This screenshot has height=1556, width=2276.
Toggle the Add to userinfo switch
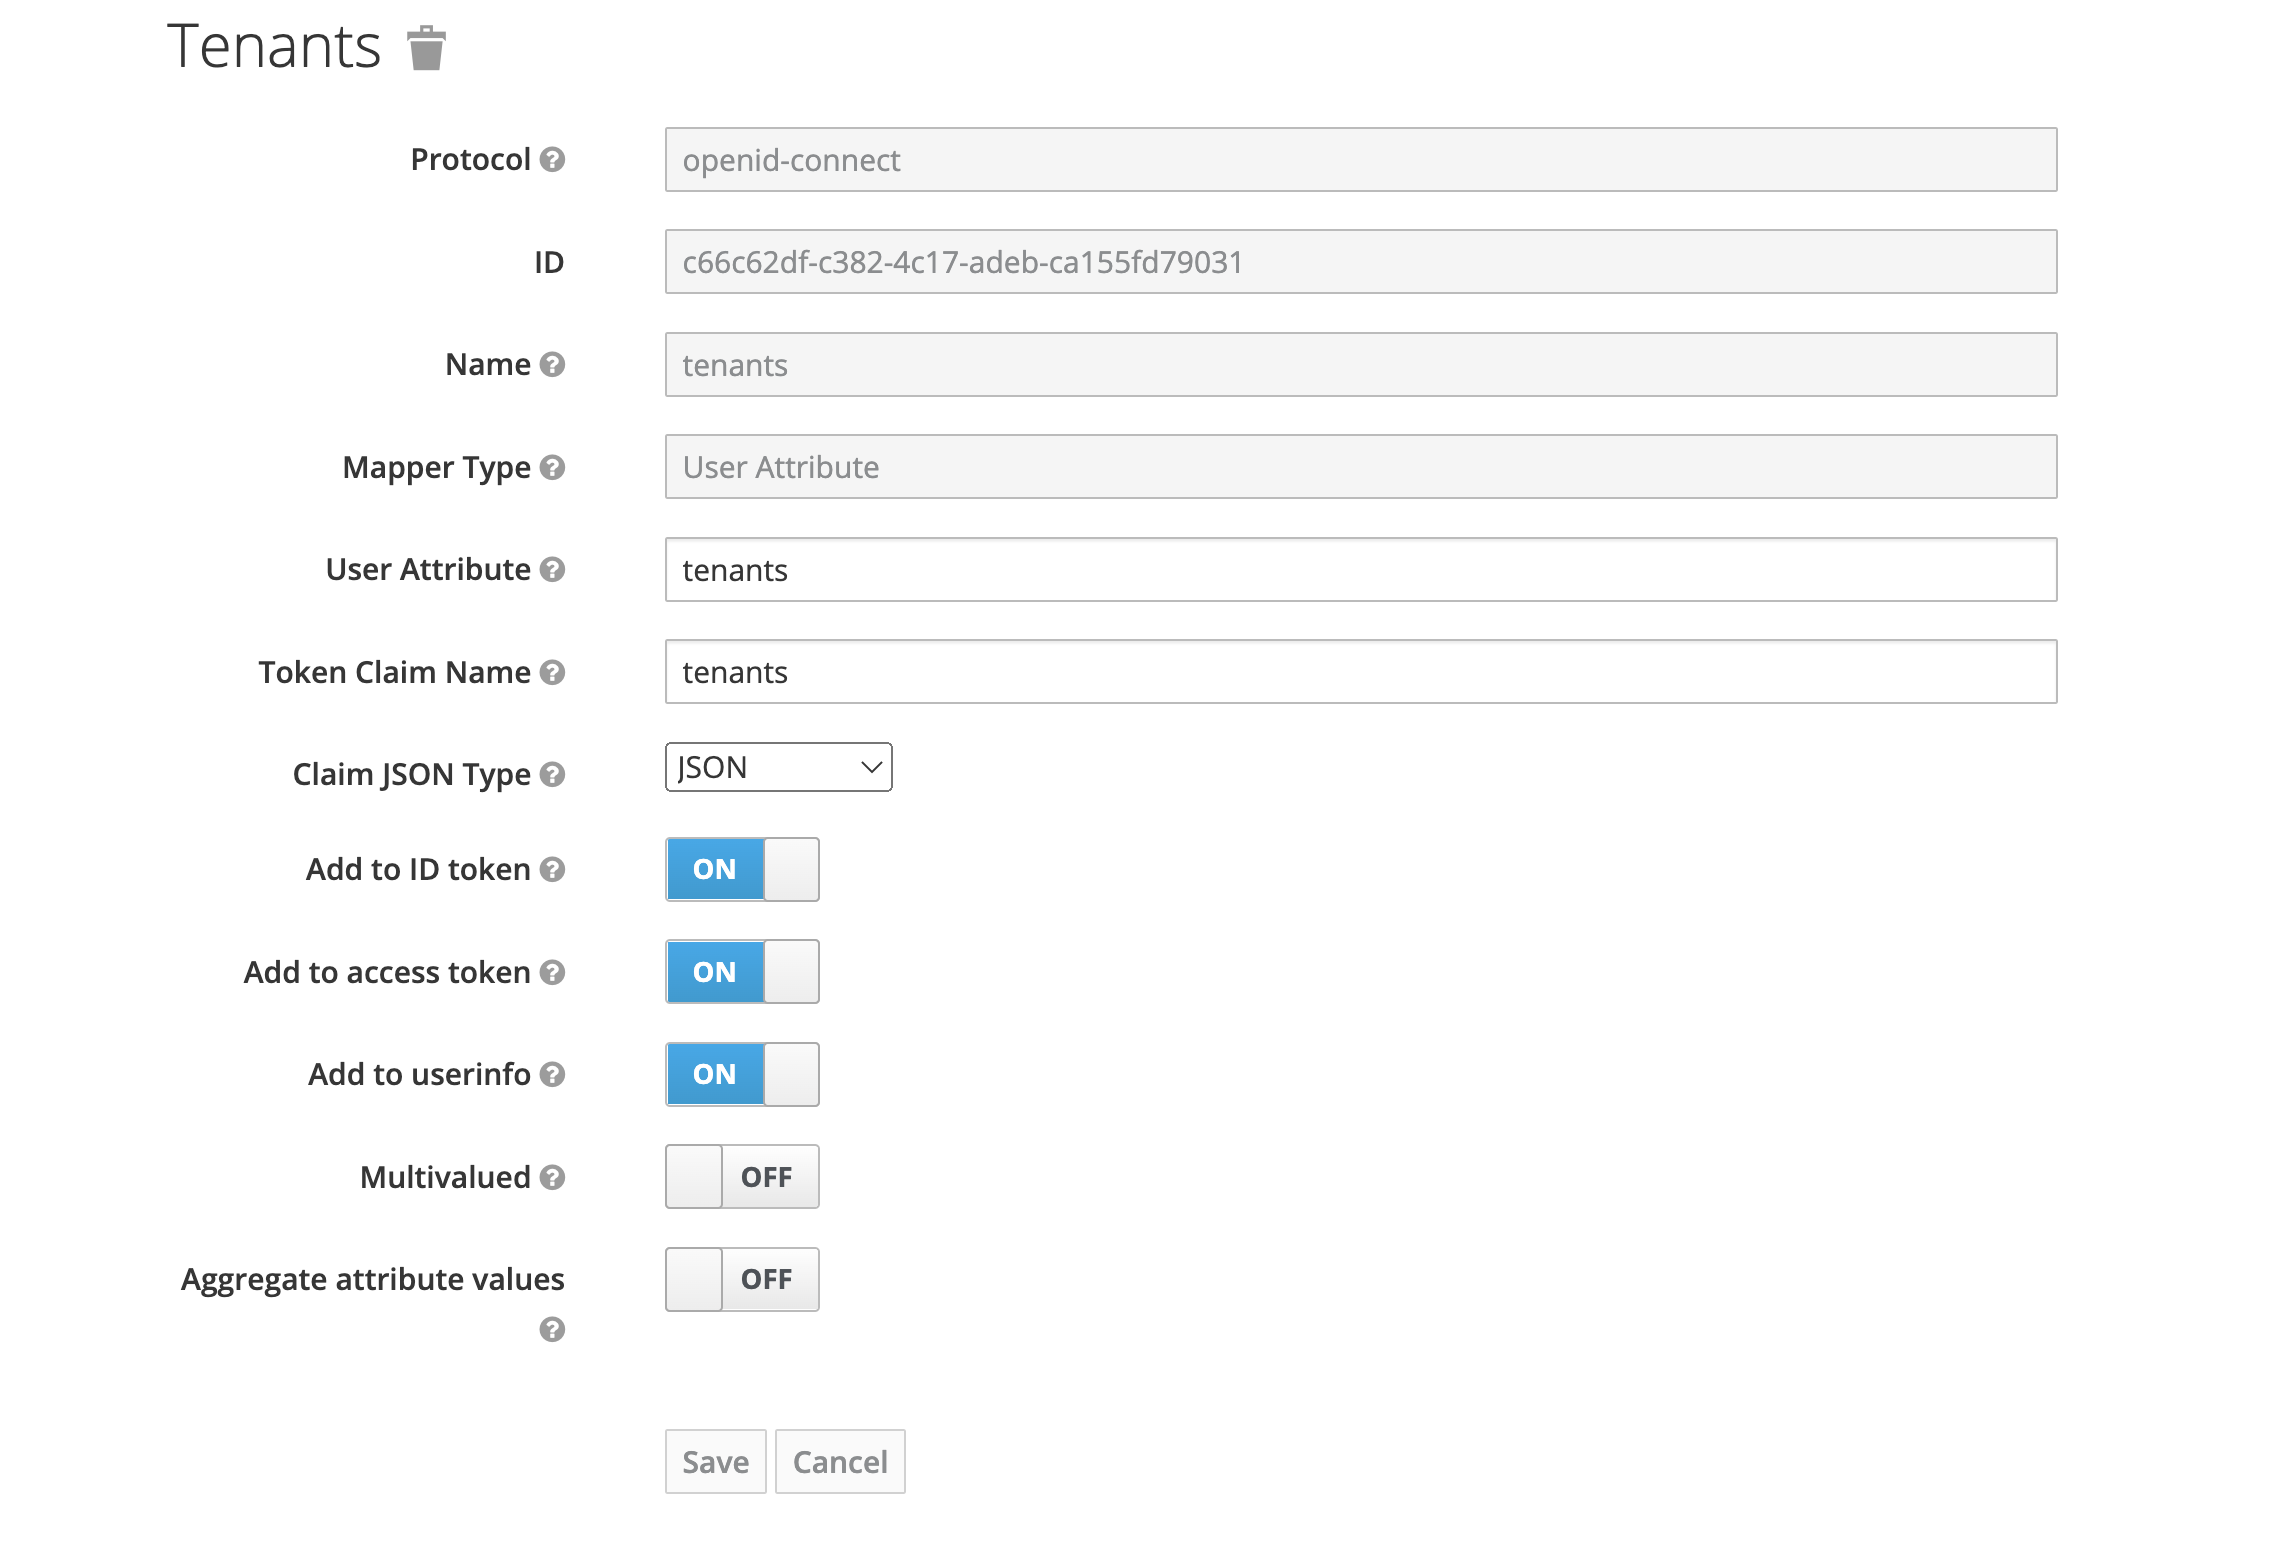[x=742, y=1074]
